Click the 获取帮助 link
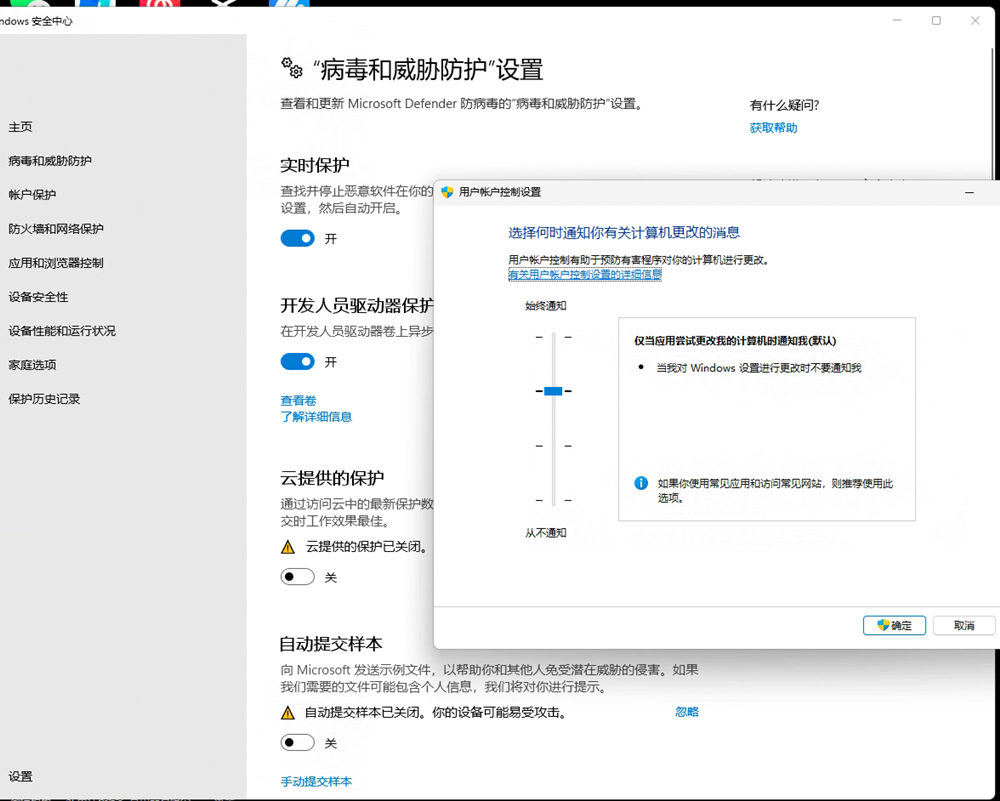Viewport: 1000px width, 801px height. click(773, 128)
